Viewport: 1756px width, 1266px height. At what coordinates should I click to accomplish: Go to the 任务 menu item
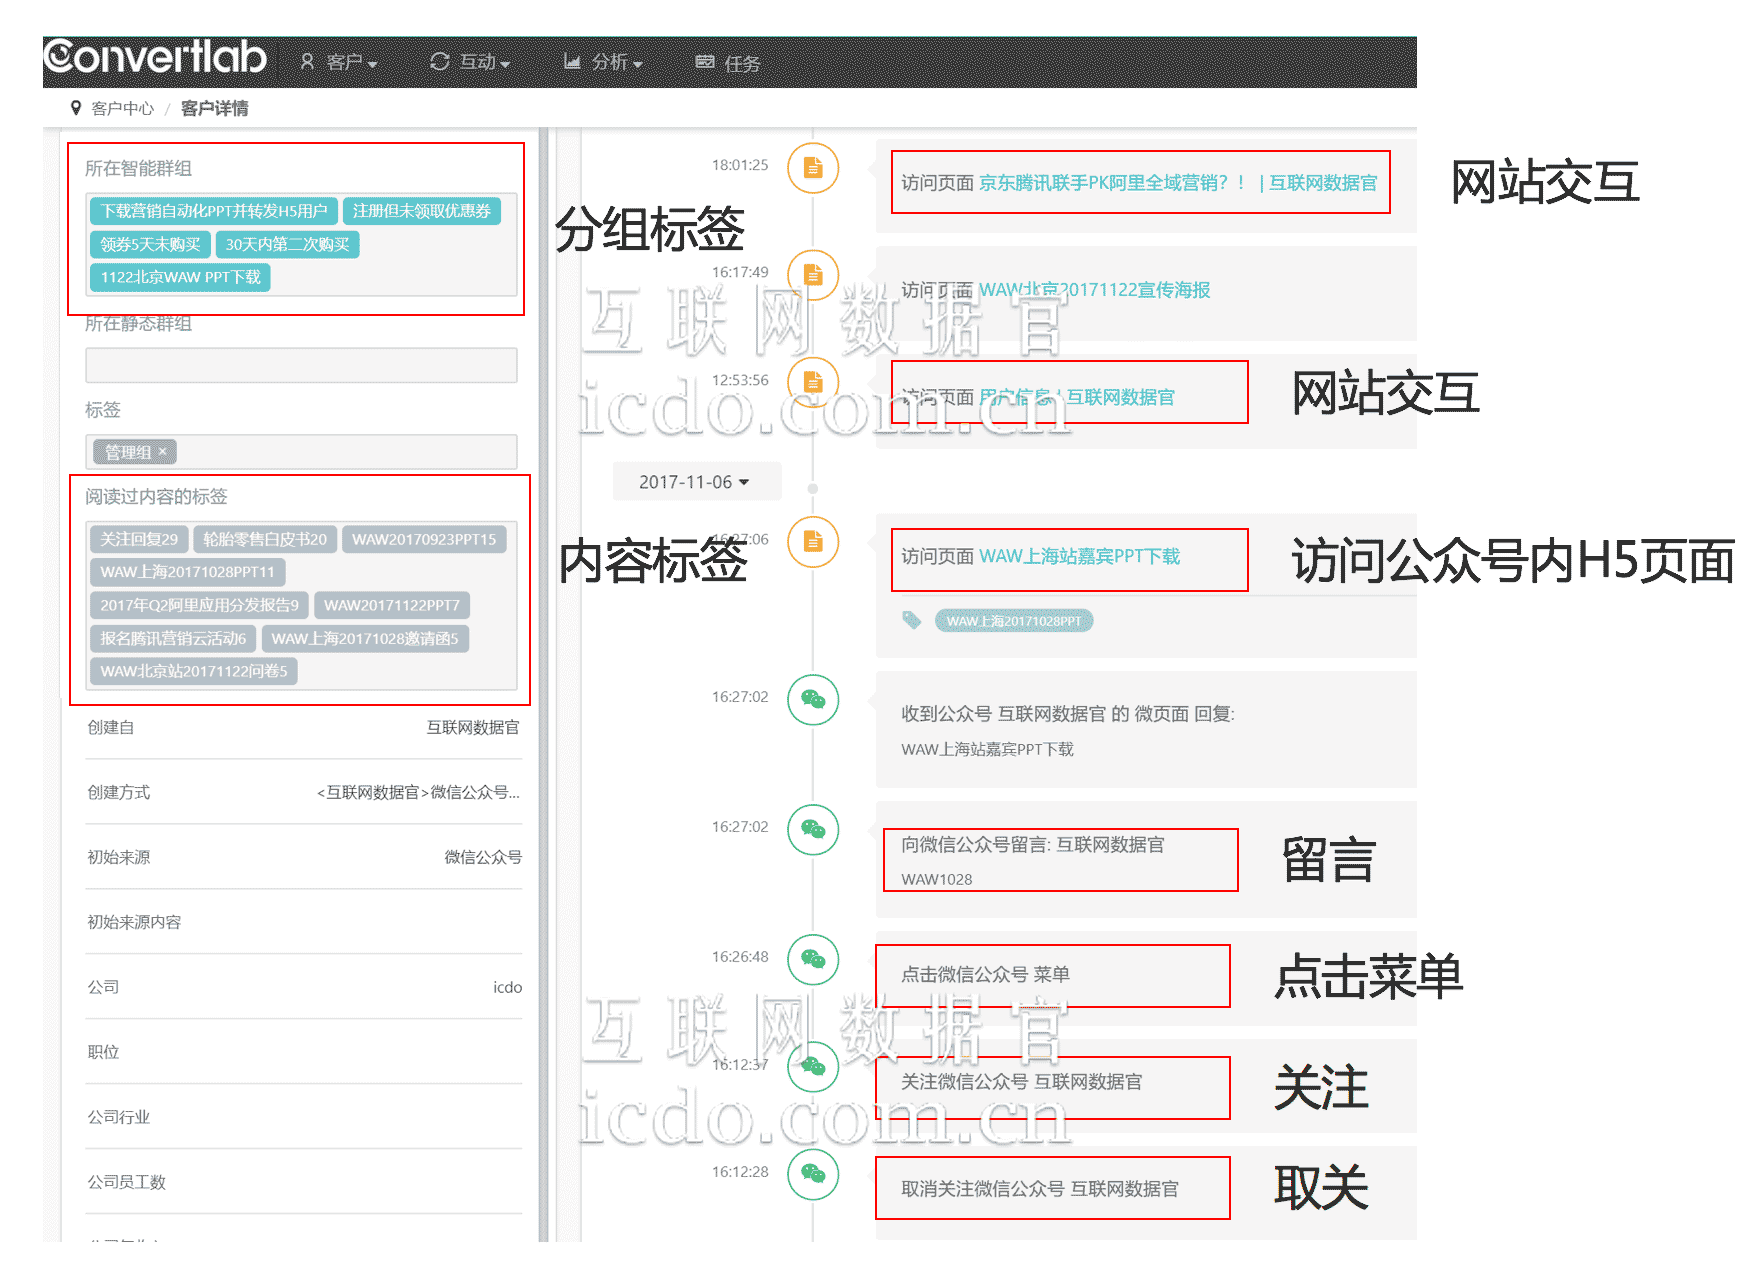click(x=728, y=63)
